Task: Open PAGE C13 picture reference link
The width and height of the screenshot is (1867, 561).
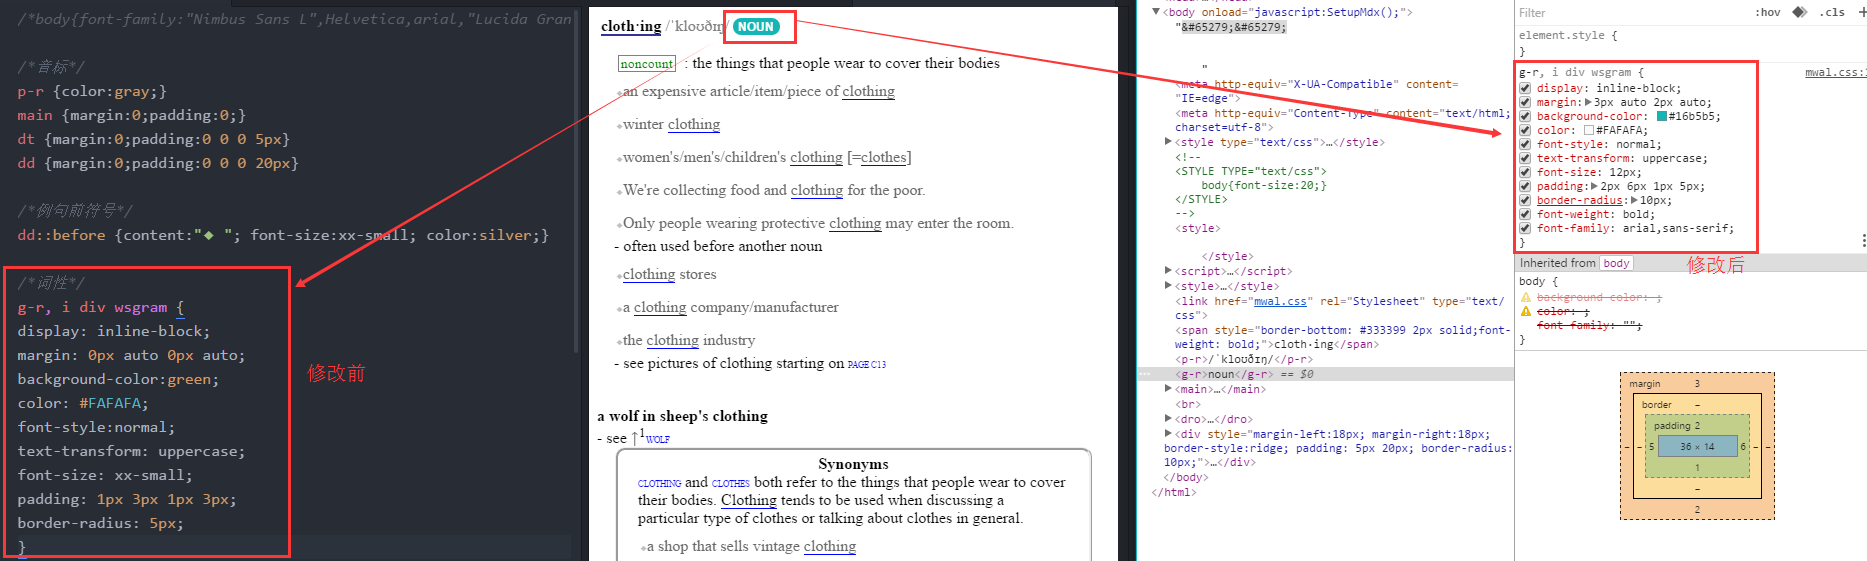Action: point(867,365)
